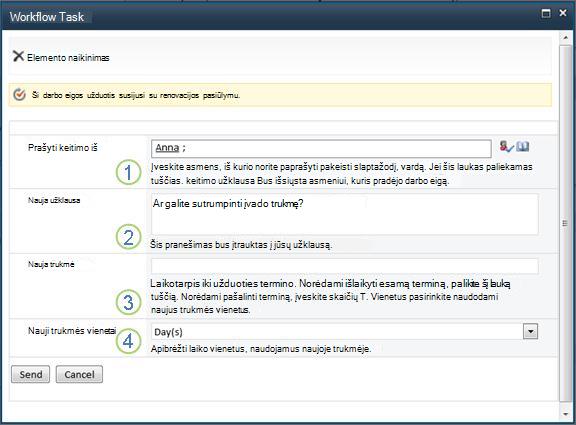Image resolution: width=576 pixels, height=425 pixels.
Task: Click the workflow task checkmark info icon
Action: (19, 95)
